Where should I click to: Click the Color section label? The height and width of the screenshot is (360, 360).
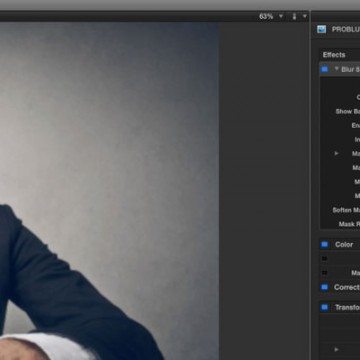click(x=344, y=245)
